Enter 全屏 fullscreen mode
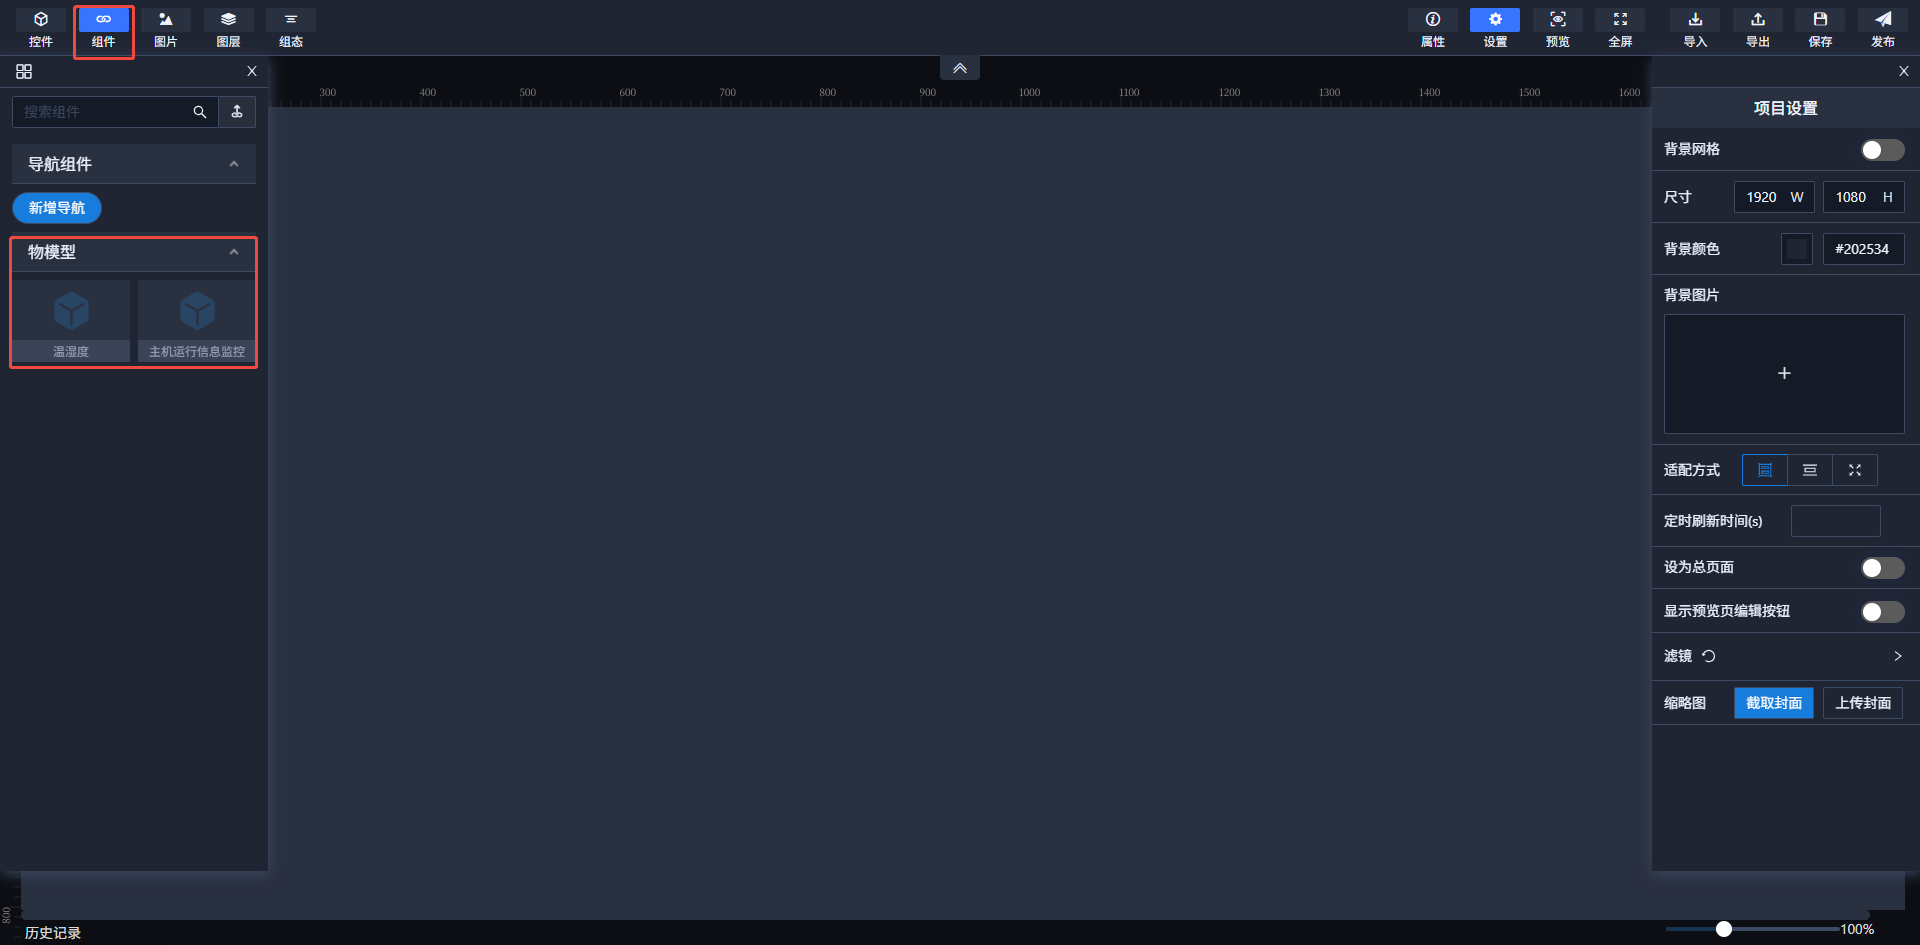Screen dimensions: 1920x945 click(1620, 29)
